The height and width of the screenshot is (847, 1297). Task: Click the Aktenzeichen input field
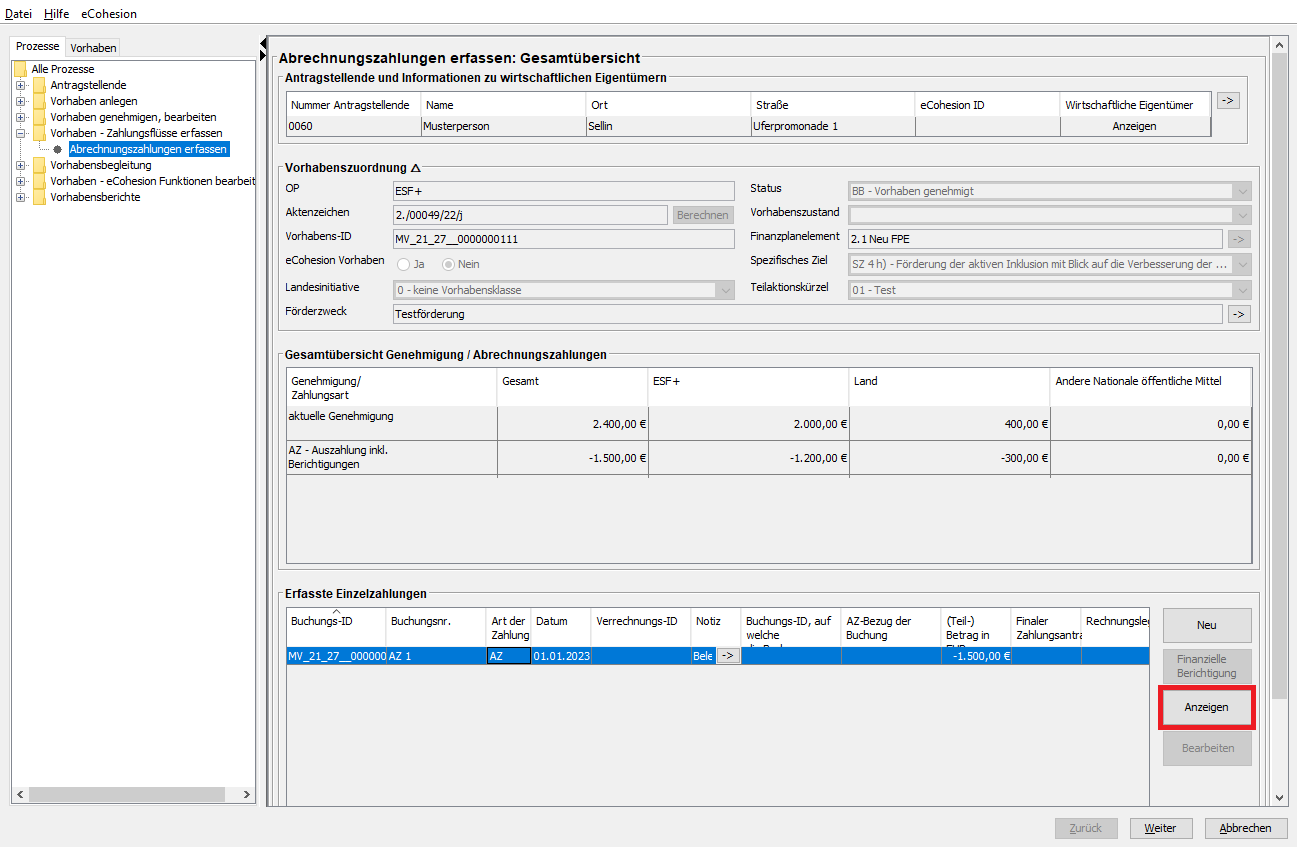(x=530, y=215)
